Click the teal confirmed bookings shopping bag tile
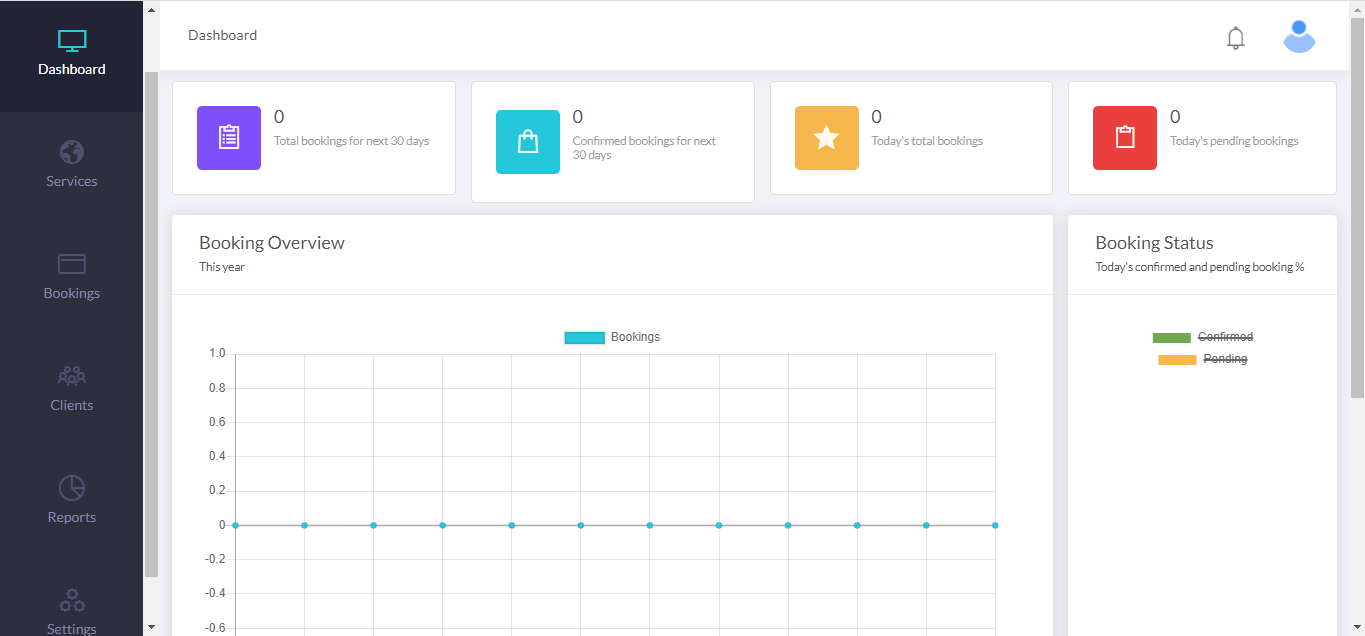Screen dimensions: 1365x636 tap(527, 141)
